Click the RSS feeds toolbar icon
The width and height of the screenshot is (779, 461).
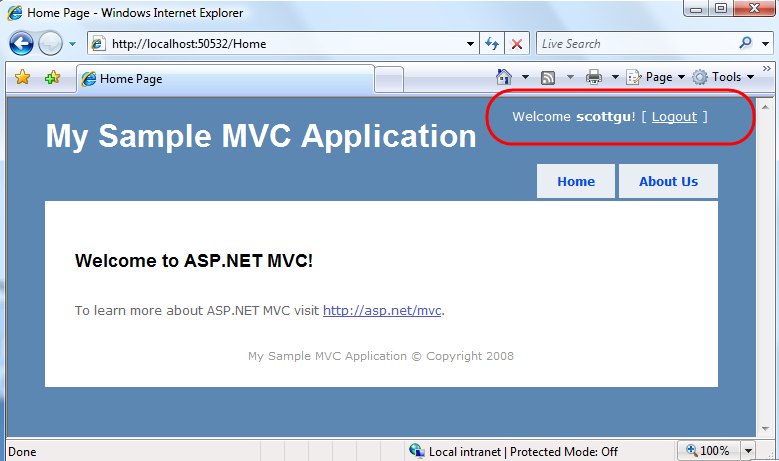[x=548, y=77]
